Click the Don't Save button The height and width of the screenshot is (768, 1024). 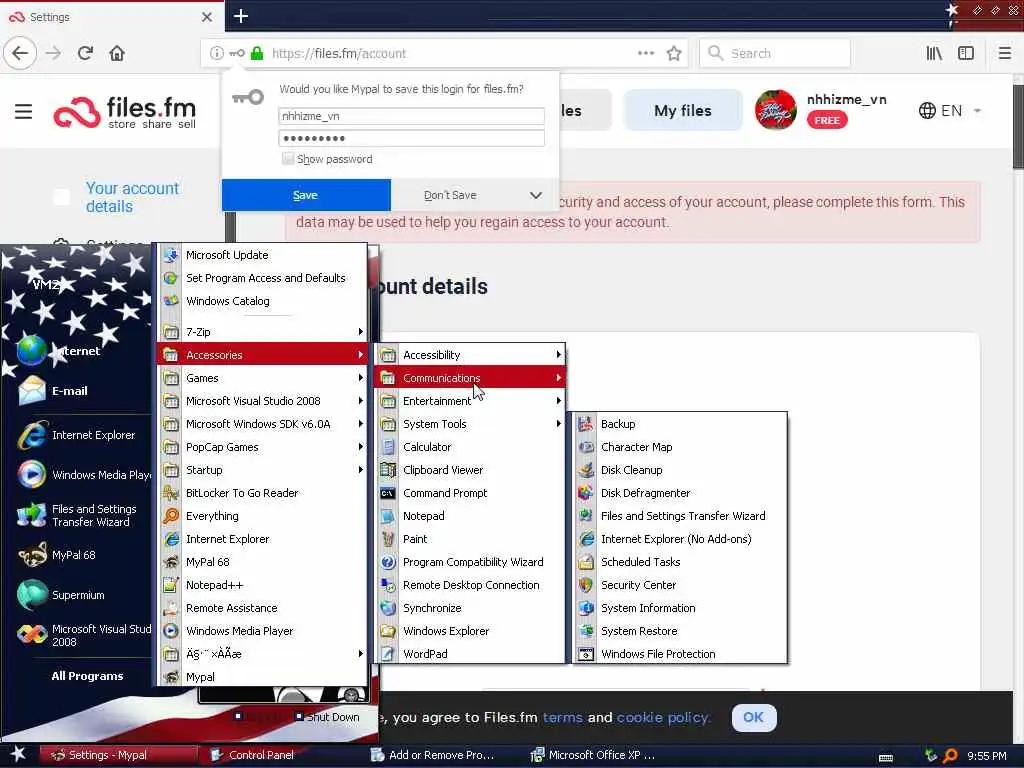[451, 195]
